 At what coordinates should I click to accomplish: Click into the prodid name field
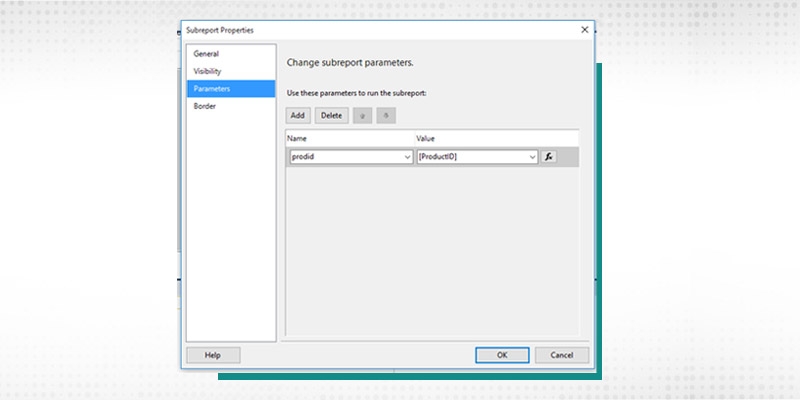point(344,157)
